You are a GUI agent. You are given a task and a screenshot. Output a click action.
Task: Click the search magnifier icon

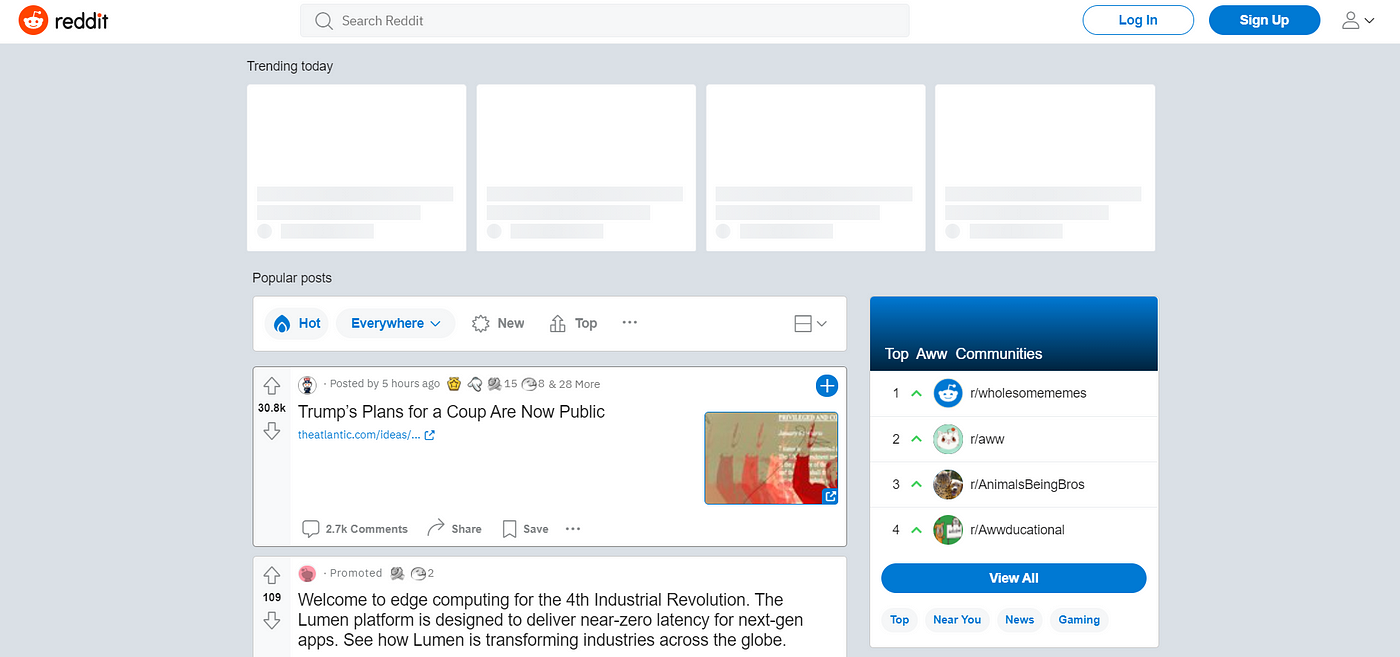323,20
